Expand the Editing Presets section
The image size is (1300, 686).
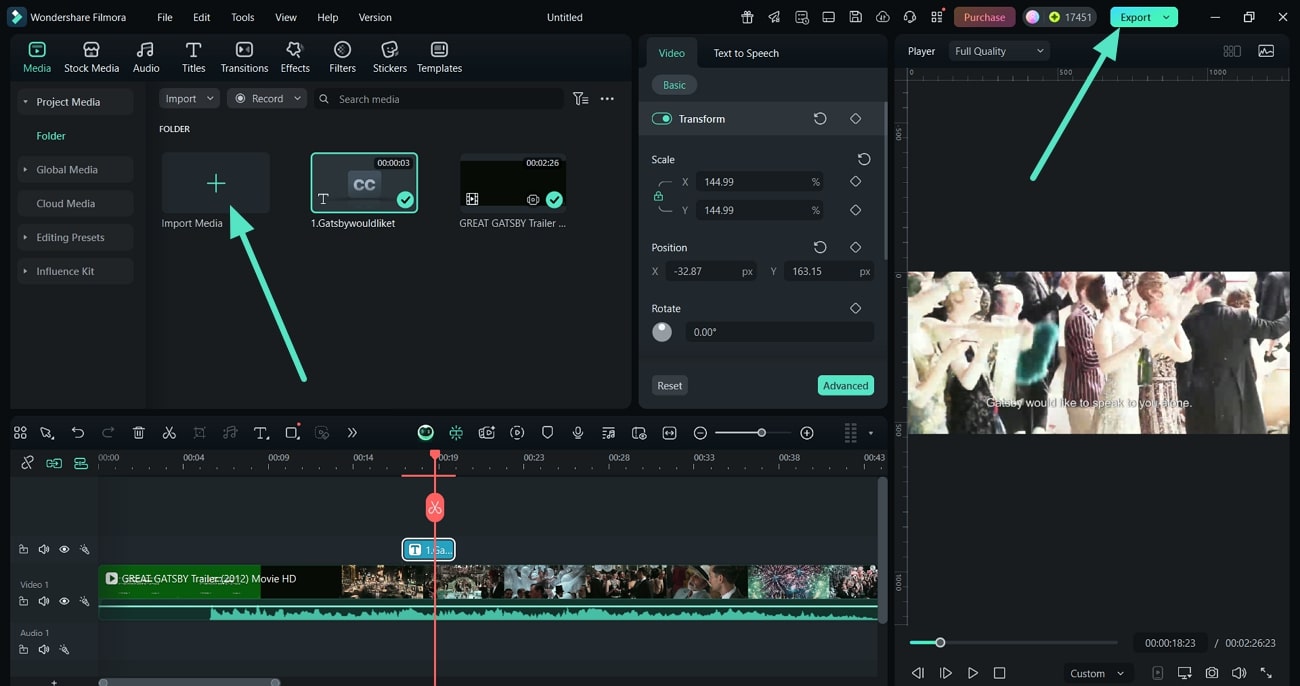(x=26, y=237)
